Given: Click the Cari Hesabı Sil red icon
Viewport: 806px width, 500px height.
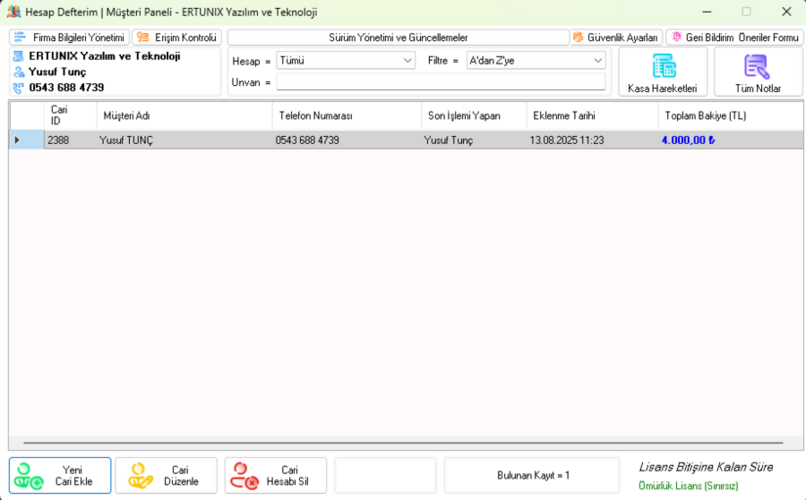Looking at the screenshot, I should [x=244, y=476].
